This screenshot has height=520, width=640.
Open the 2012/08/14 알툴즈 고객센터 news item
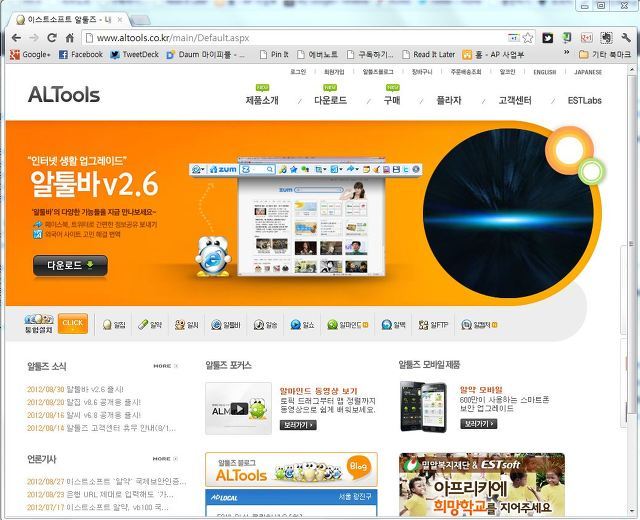click(x=101, y=428)
